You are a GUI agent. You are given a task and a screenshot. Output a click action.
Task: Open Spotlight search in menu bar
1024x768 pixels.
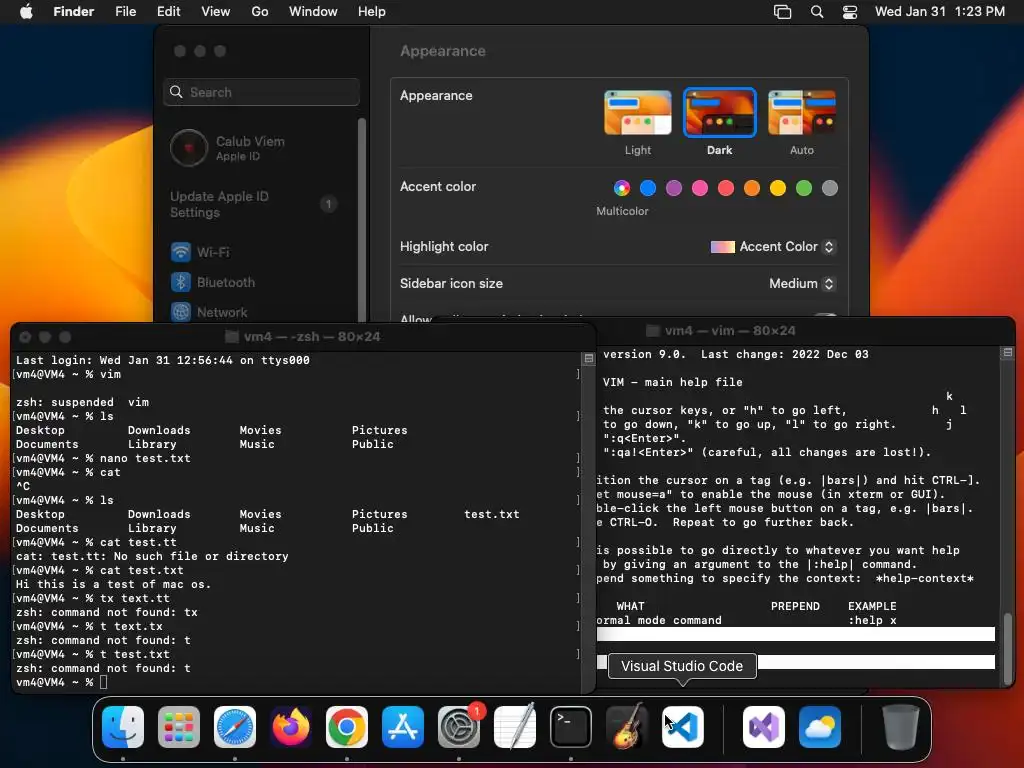817,11
